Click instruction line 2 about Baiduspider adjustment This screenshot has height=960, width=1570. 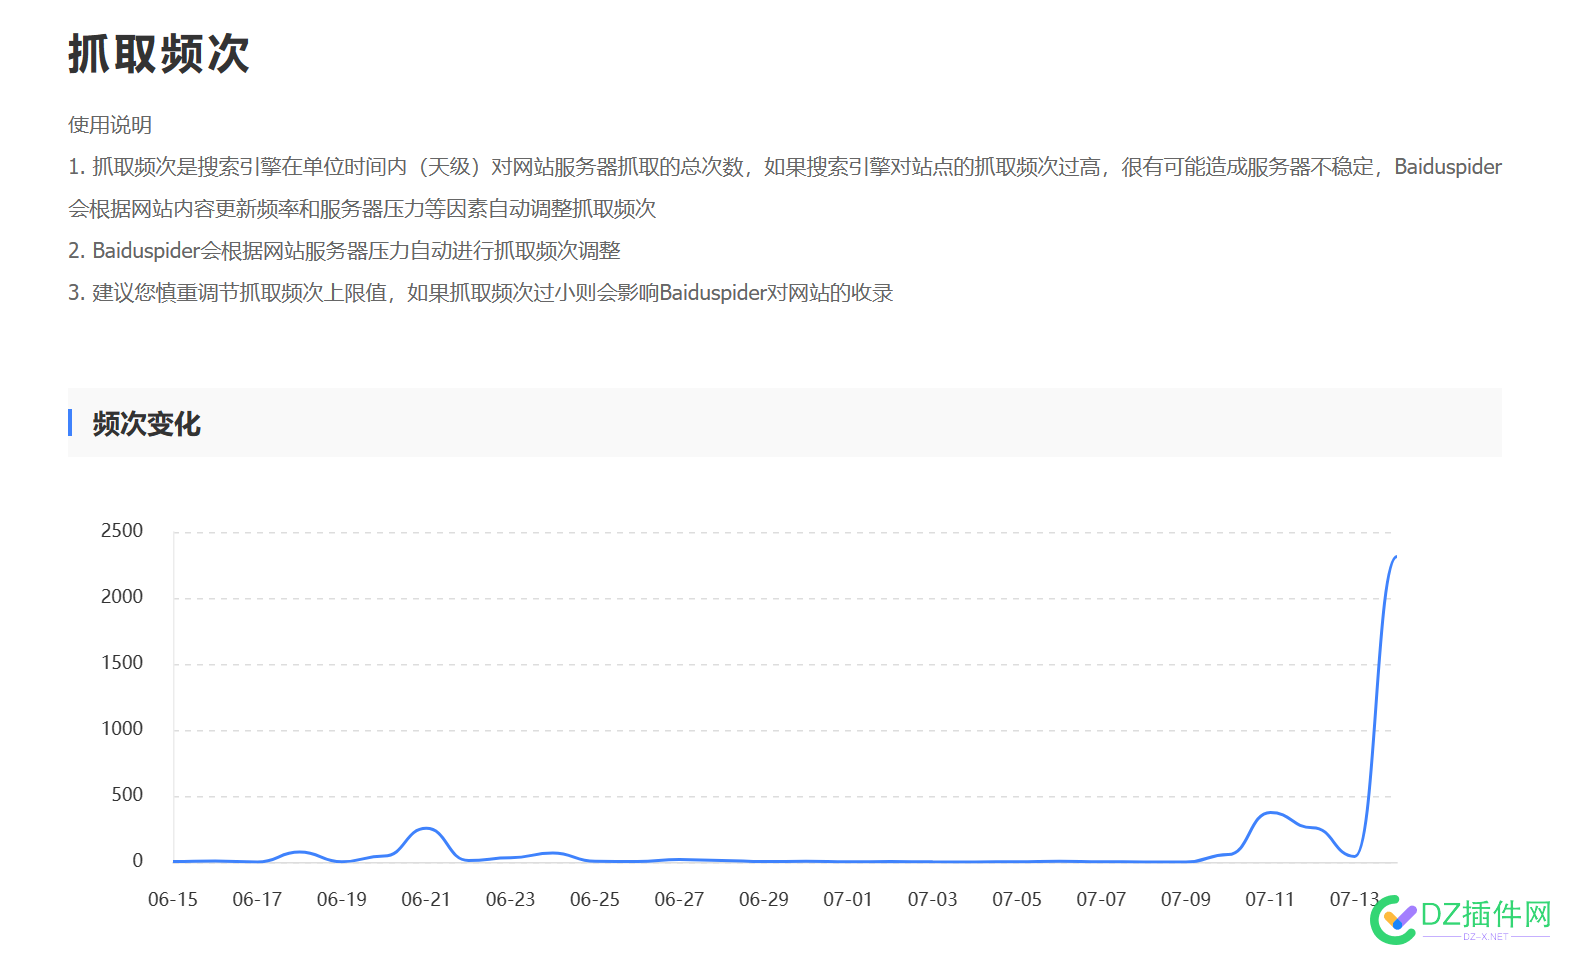pyautogui.click(x=344, y=251)
